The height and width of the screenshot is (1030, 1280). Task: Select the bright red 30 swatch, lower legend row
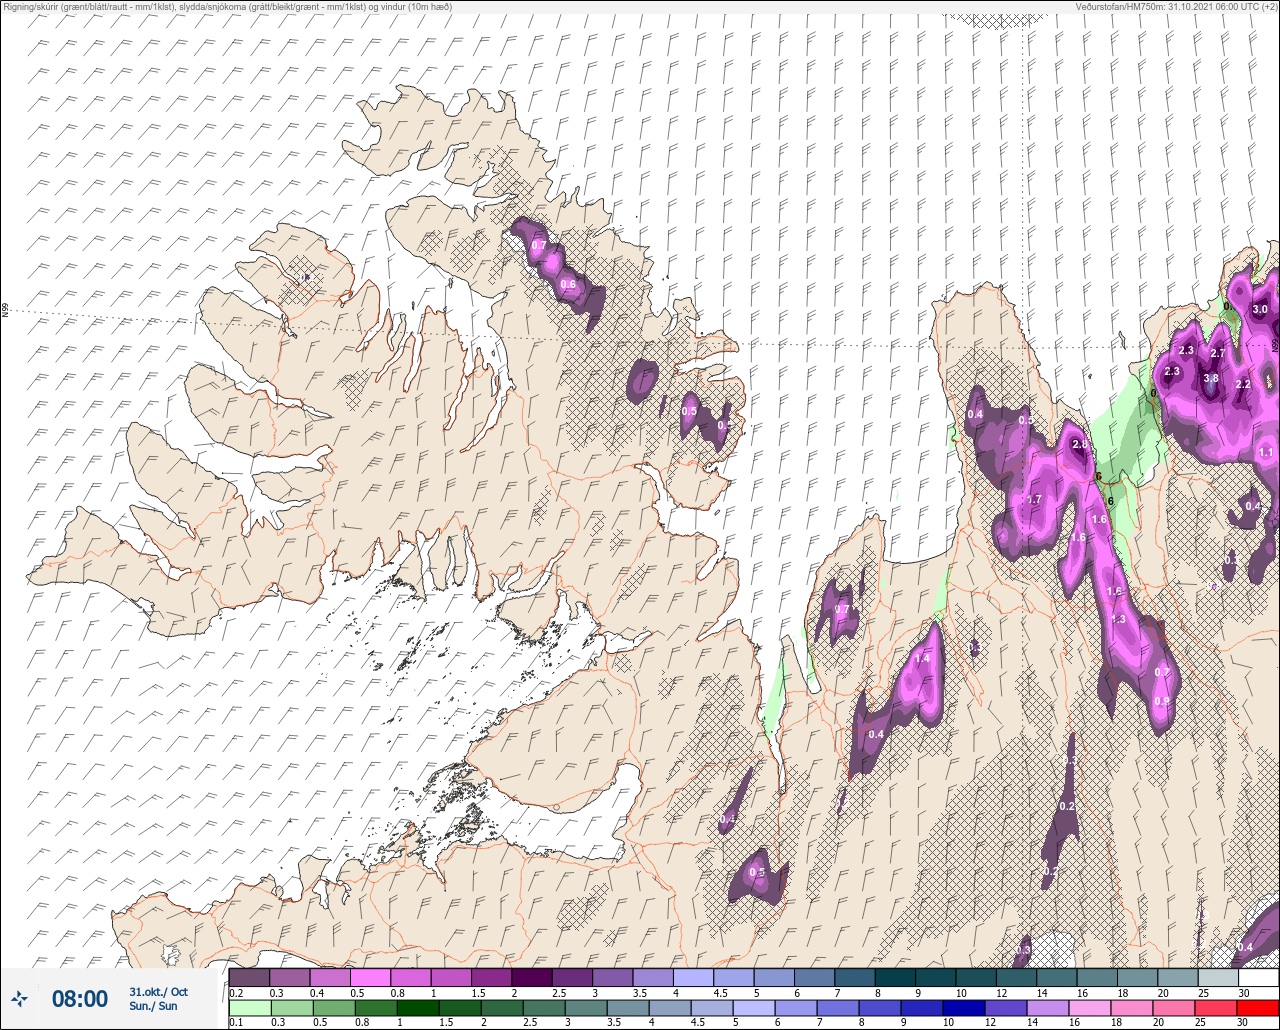tap(1257, 1008)
